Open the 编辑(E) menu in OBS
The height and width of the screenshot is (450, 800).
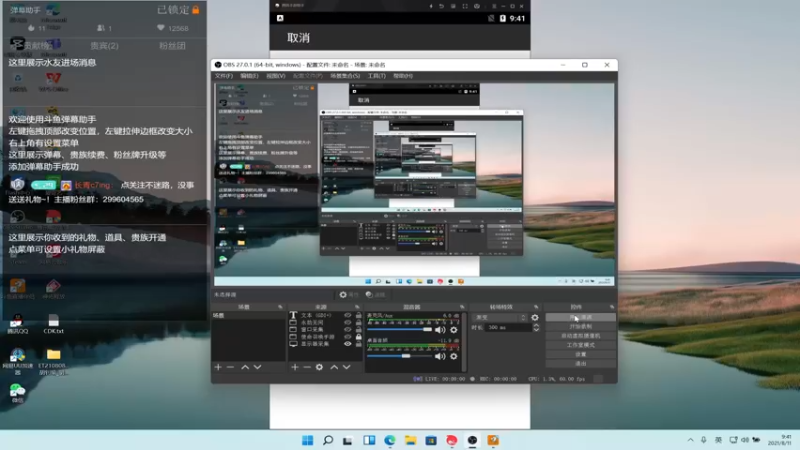pos(249,76)
